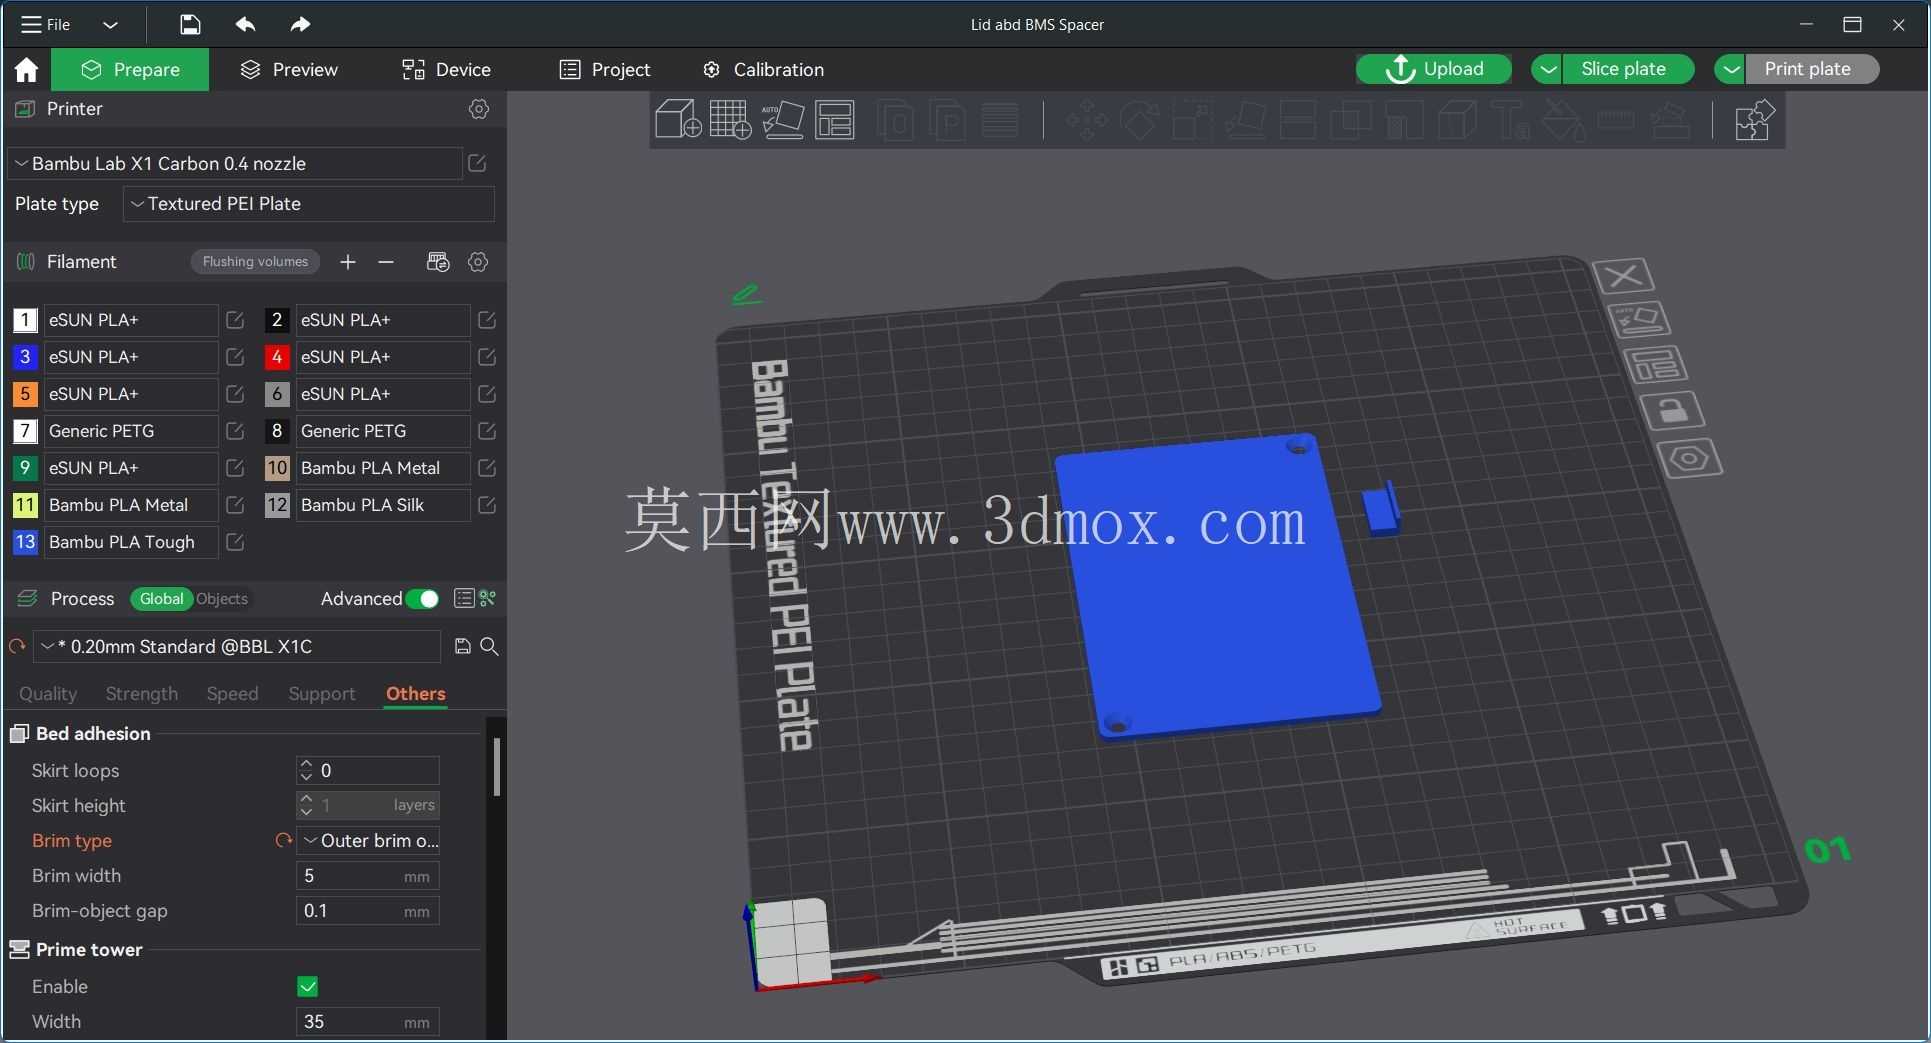Viewport: 1931px width, 1043px height.
Task: Open dropdown arrow beside Slice plate
Action: (x=1547, y=69)
